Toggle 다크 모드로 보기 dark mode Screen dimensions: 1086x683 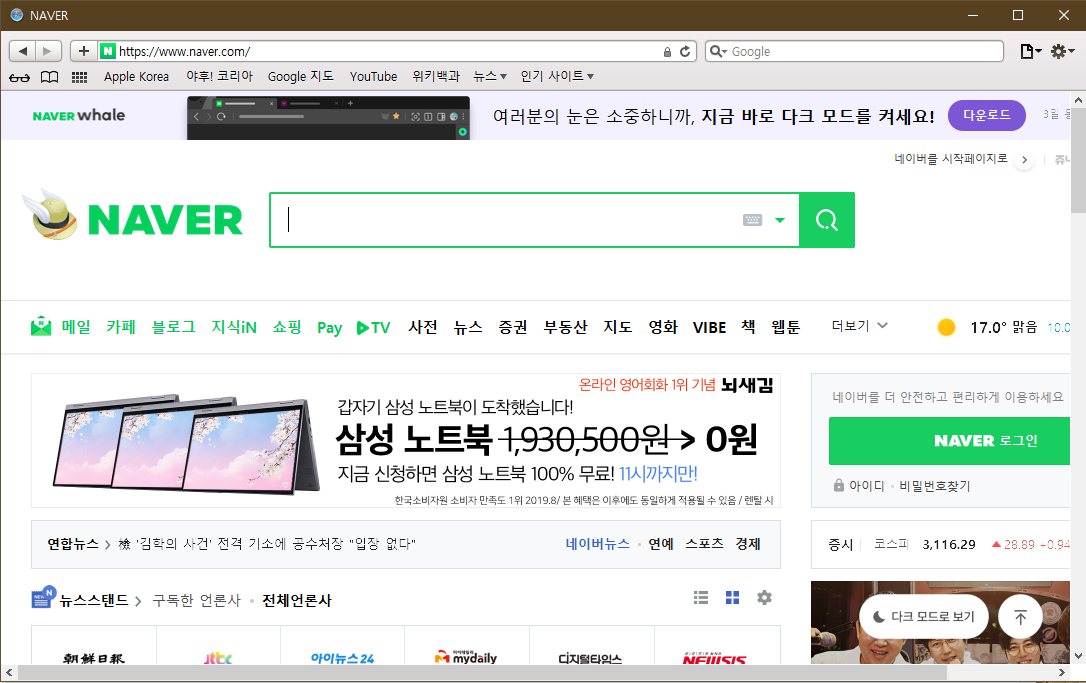pos(924,617)
